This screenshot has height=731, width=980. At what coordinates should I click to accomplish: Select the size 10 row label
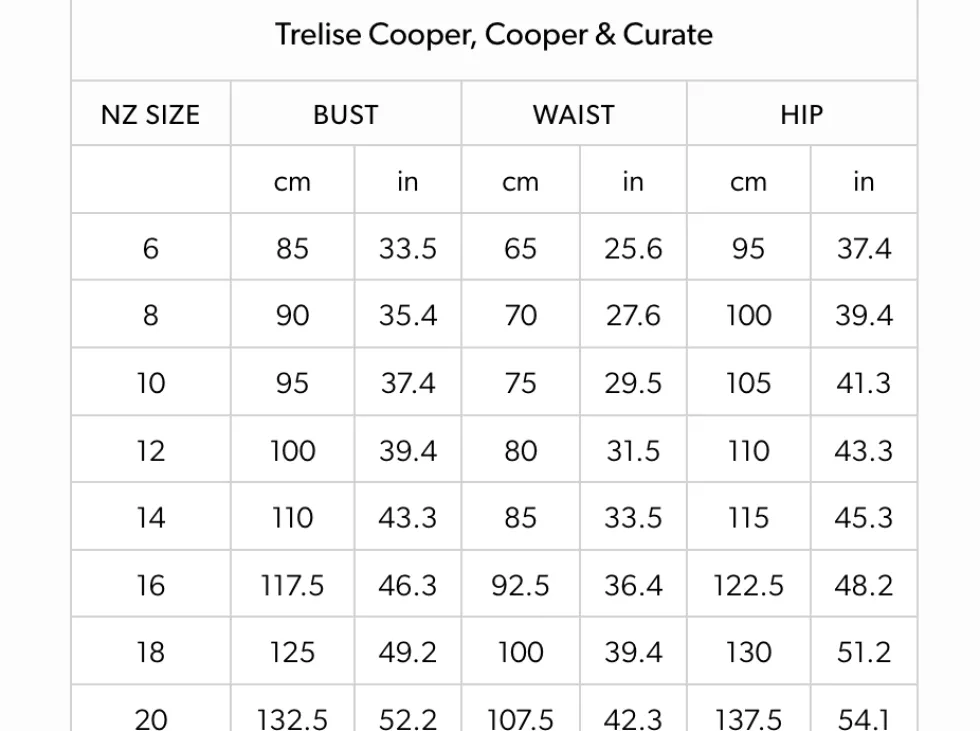150,383
